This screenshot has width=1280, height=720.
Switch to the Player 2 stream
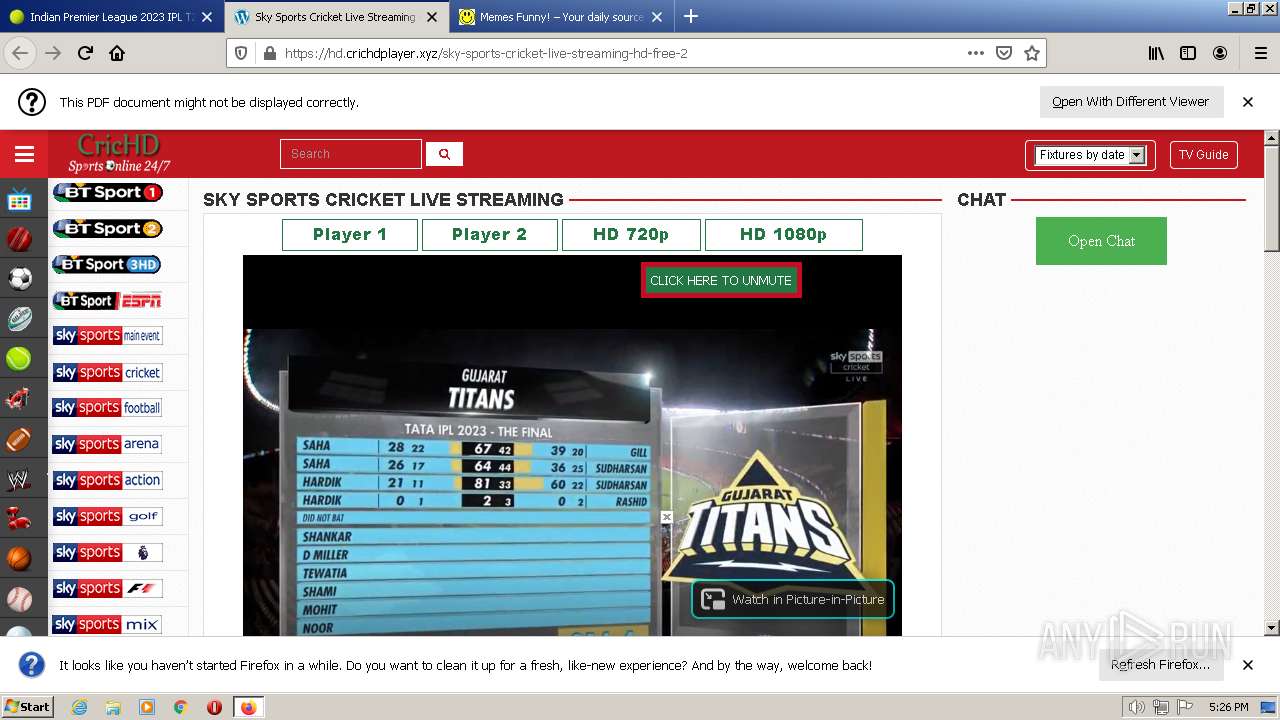[x=489, y=234]
